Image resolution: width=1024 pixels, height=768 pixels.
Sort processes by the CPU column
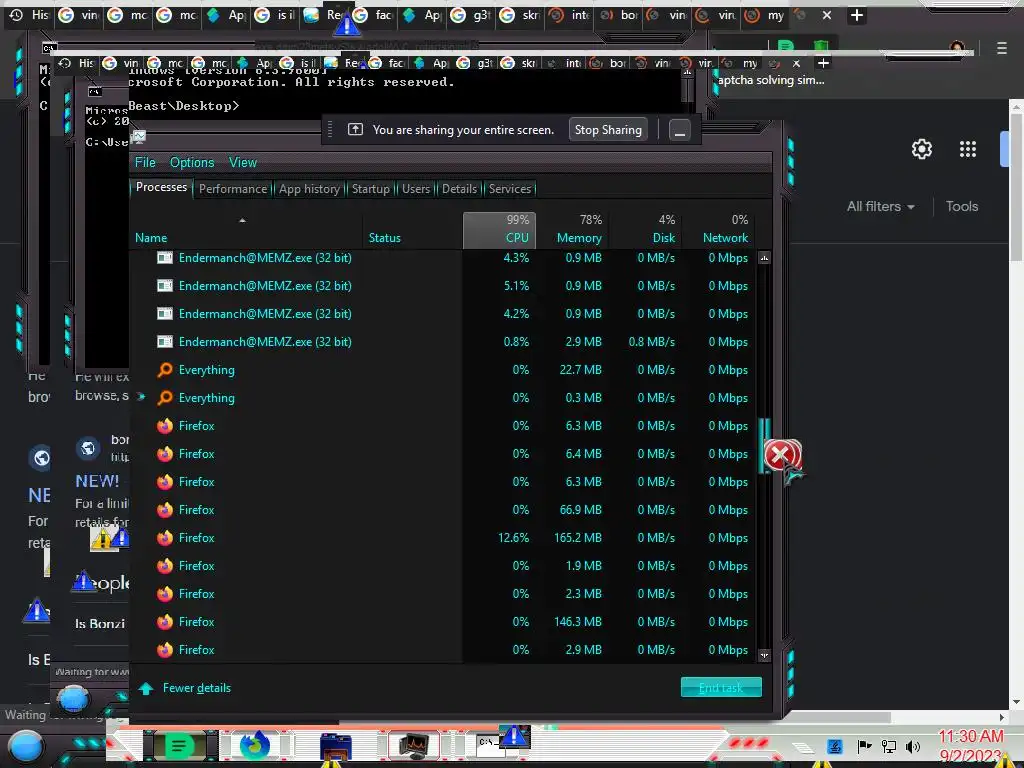point(500,230)
